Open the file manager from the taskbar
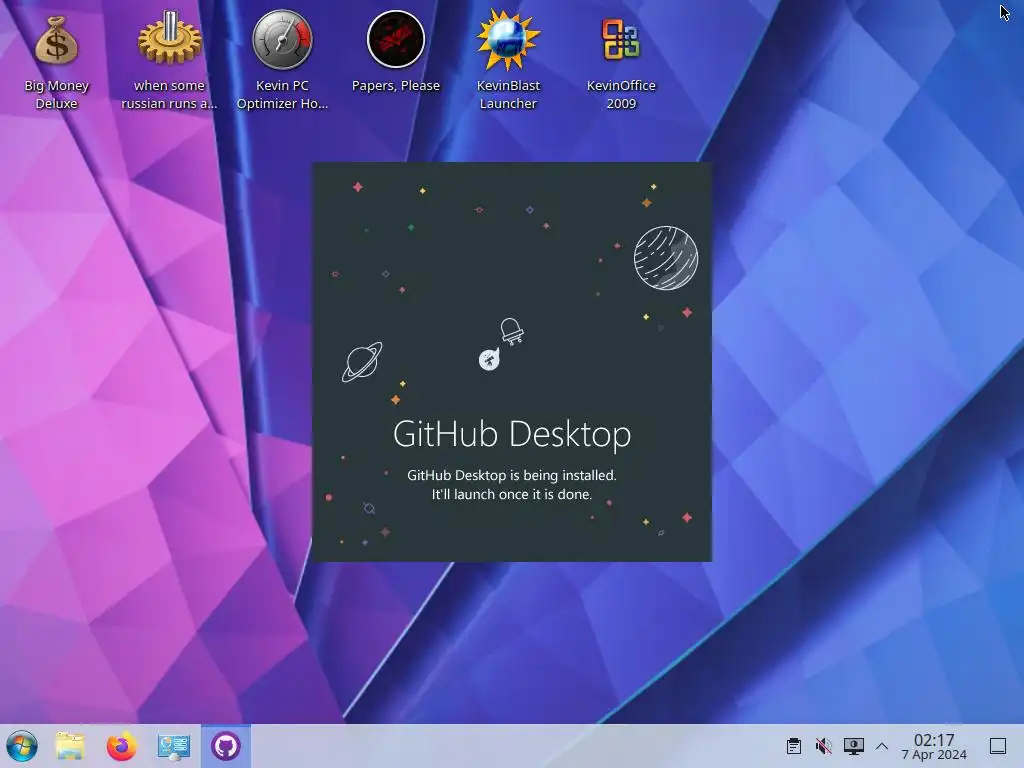This screenshot has width=1024, height=768. coord(70,746)
